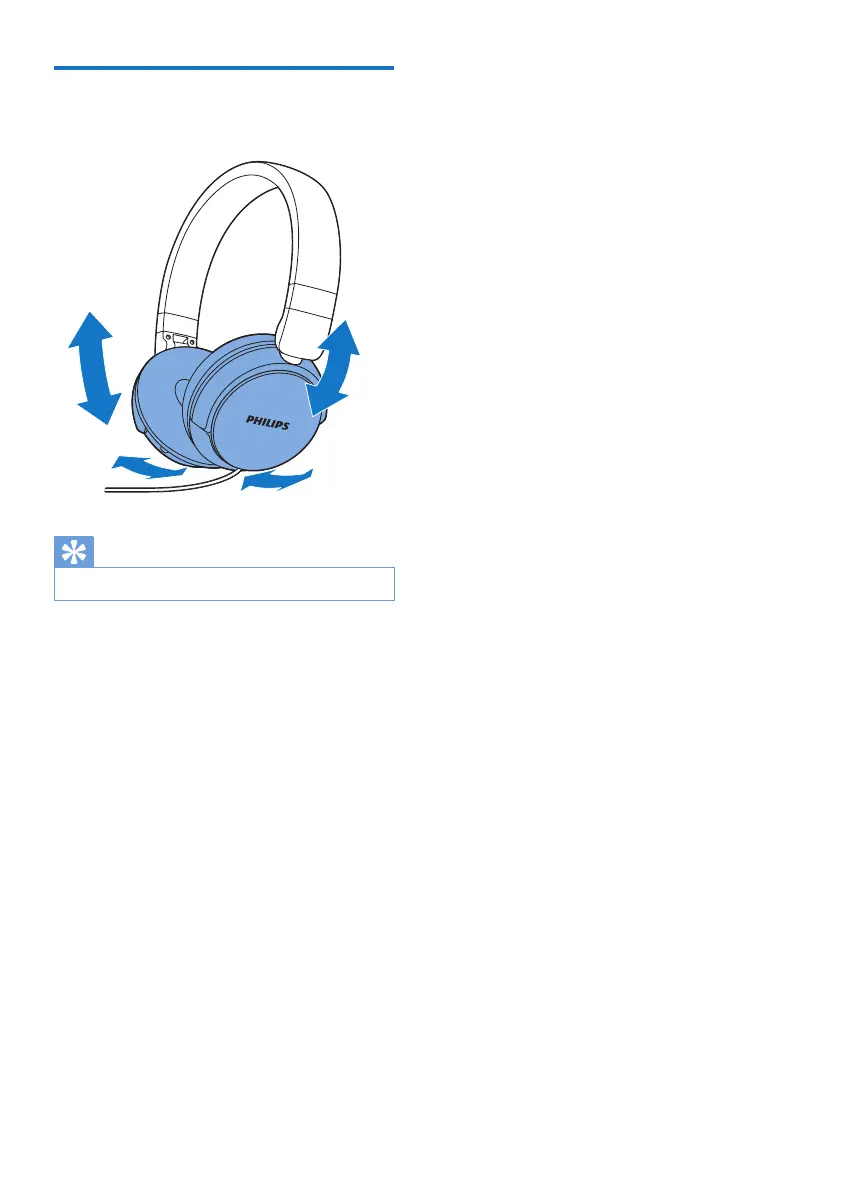Select the rear blue ear cup

coord(161,403)
